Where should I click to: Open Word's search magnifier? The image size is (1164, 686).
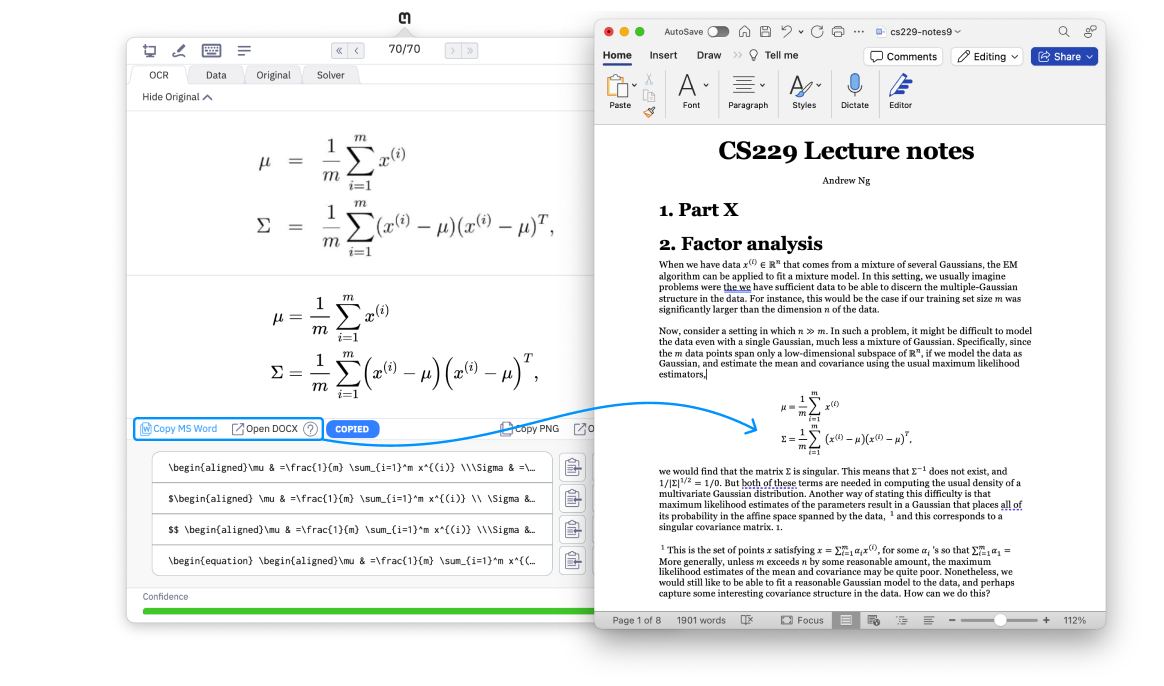[1063, 31]
